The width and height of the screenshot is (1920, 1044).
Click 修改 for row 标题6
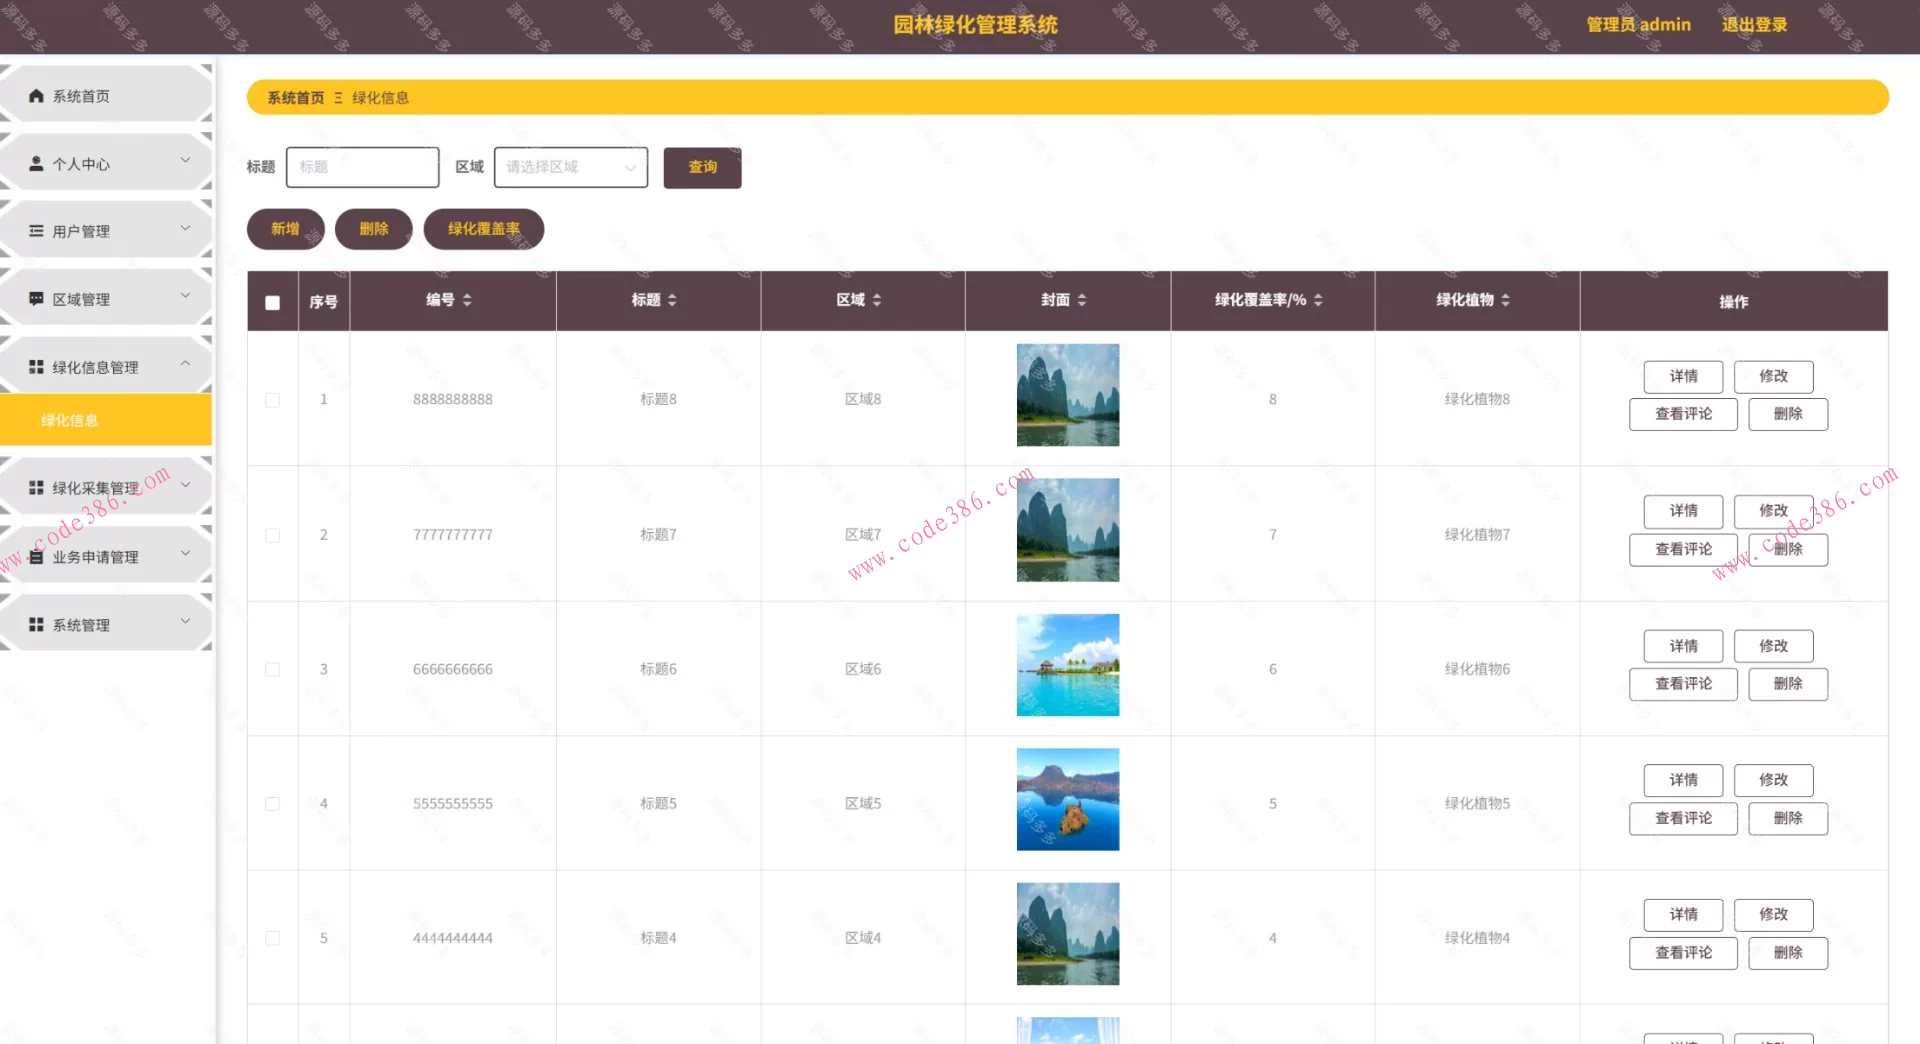click(1773, 646)
